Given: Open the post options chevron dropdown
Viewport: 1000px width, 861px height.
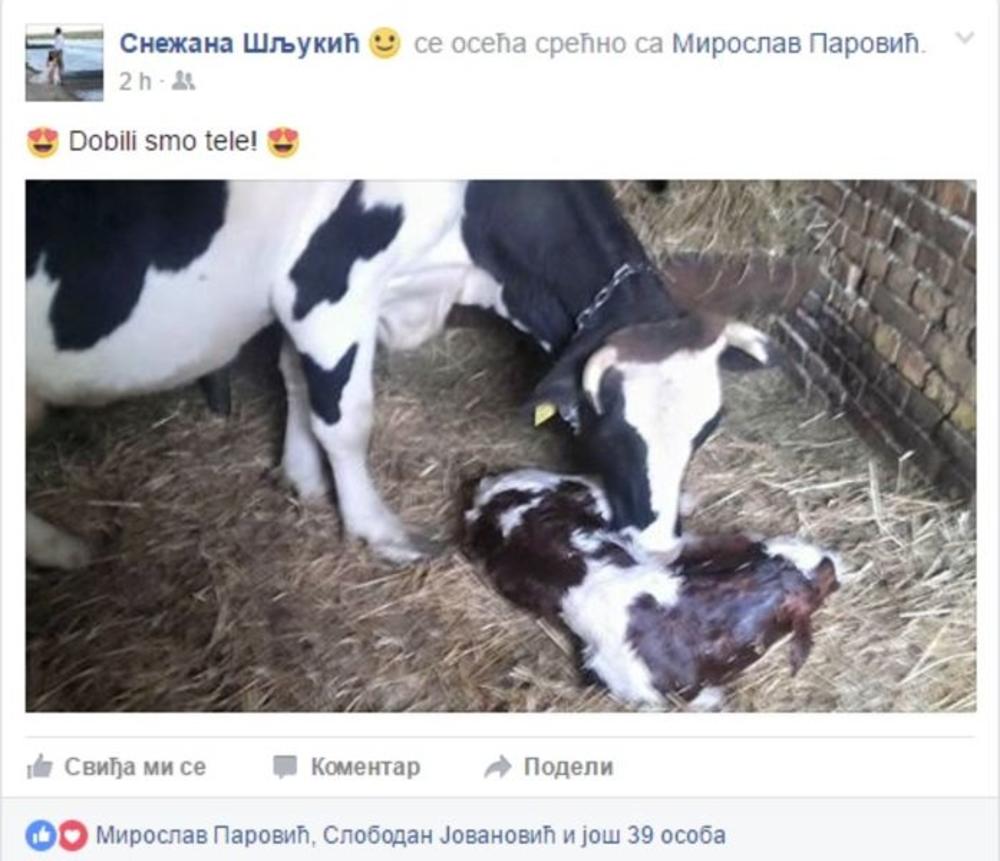Looking at the screenshot, I should [965, 38].
